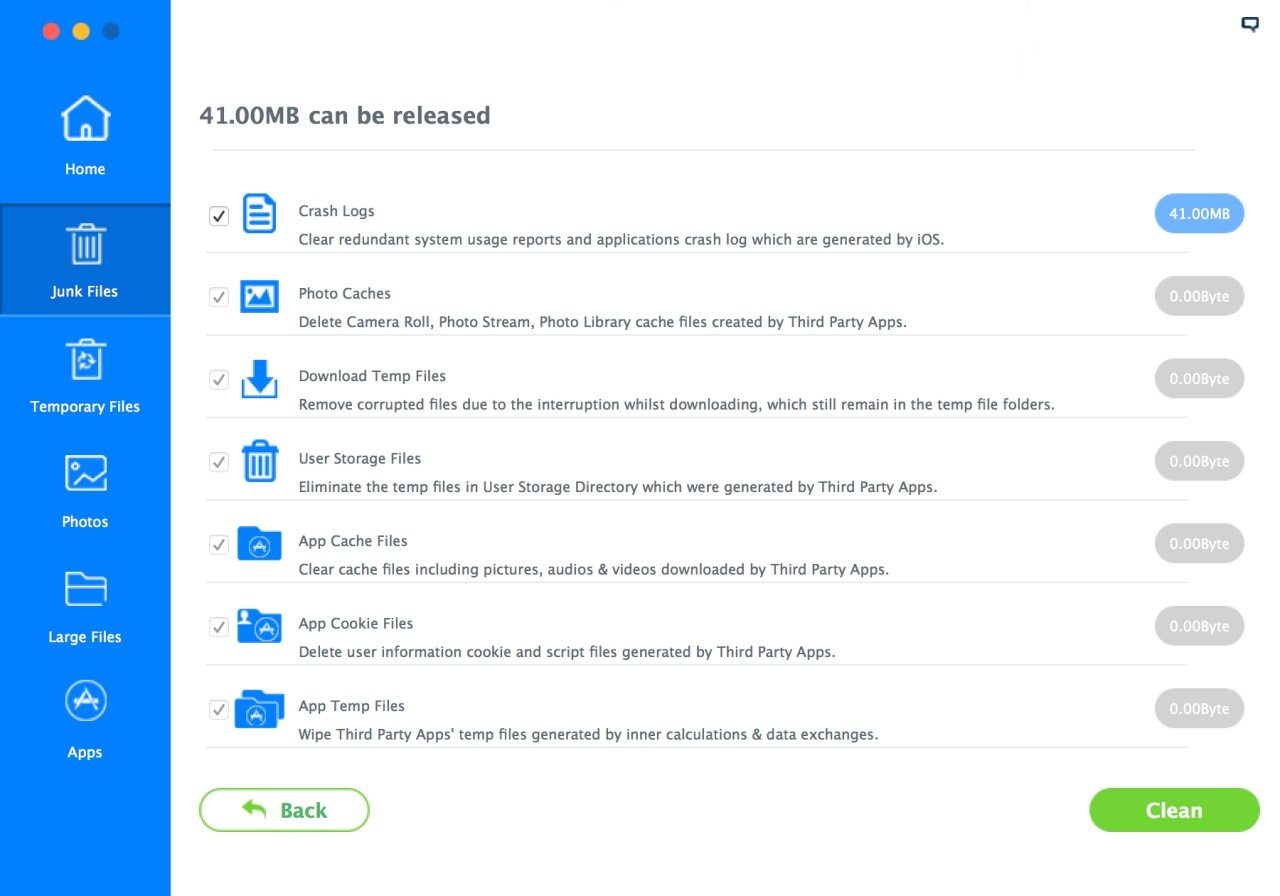Click description "Wipe Third Party Apps' temp files"
The image size is (1280, 896).
[588, 734]
